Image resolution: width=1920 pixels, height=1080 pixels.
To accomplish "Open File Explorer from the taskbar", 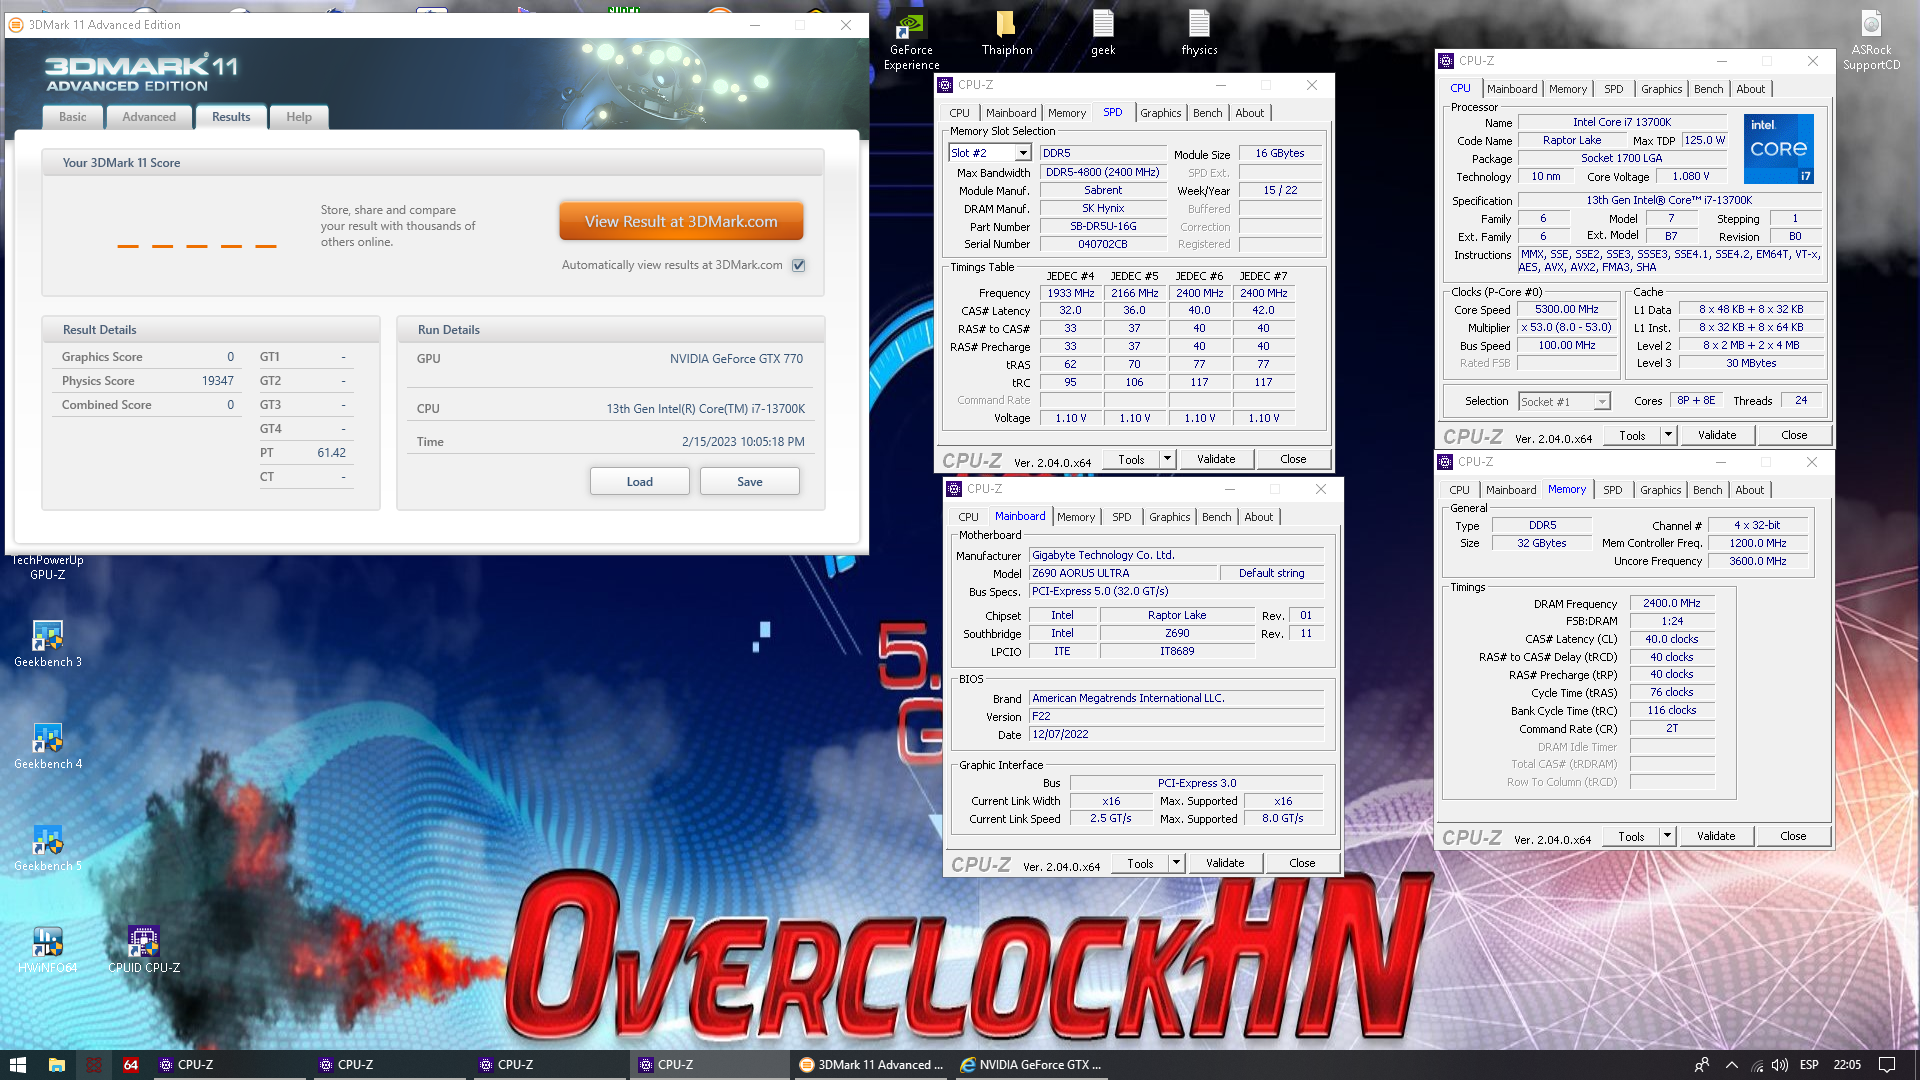I will coord(56,1065).
